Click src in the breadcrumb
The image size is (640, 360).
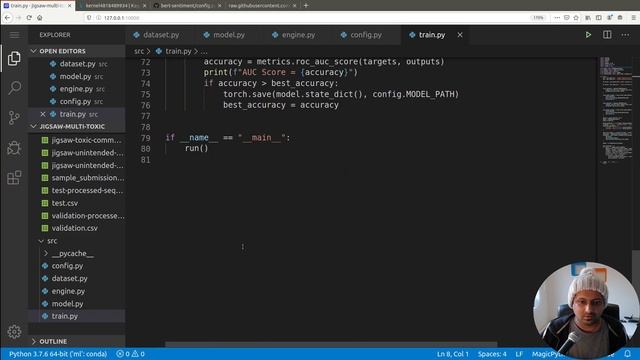pos(139,51)
